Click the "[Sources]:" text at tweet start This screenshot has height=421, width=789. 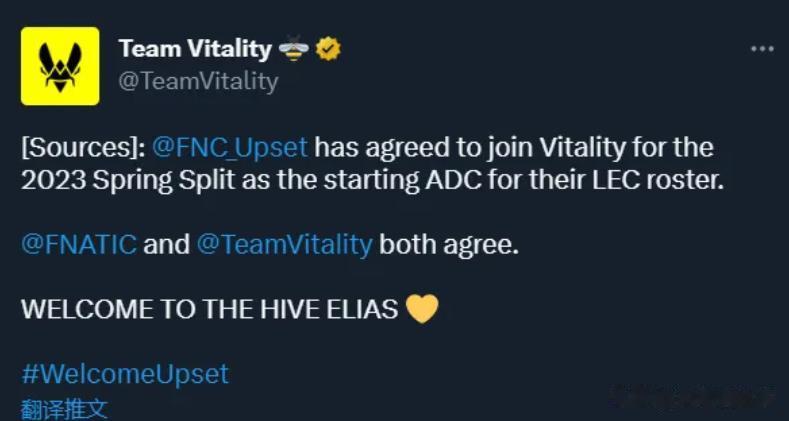[83, 148]
